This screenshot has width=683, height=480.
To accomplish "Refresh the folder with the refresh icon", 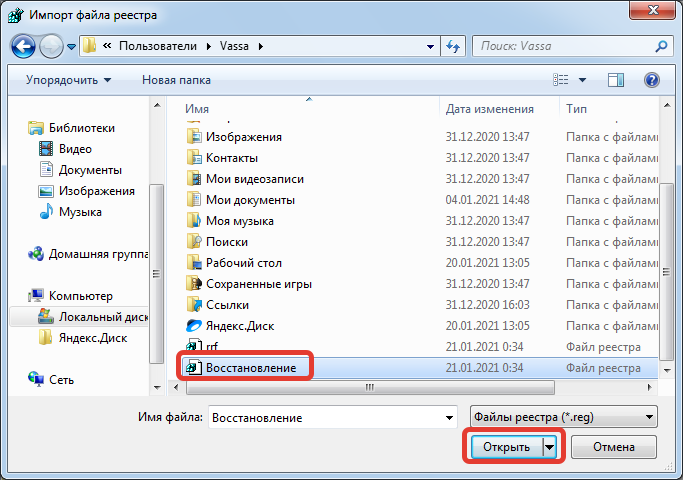I will 453,46.
